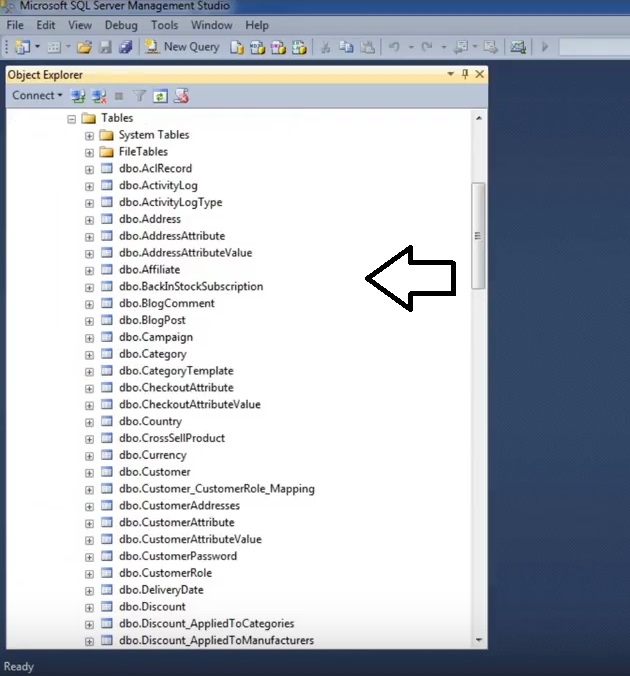Image resolution: width=630 pixels, height=676 pixels.
Task: Click Connect Object Explorer icon
Action: [x=78, y=96]
